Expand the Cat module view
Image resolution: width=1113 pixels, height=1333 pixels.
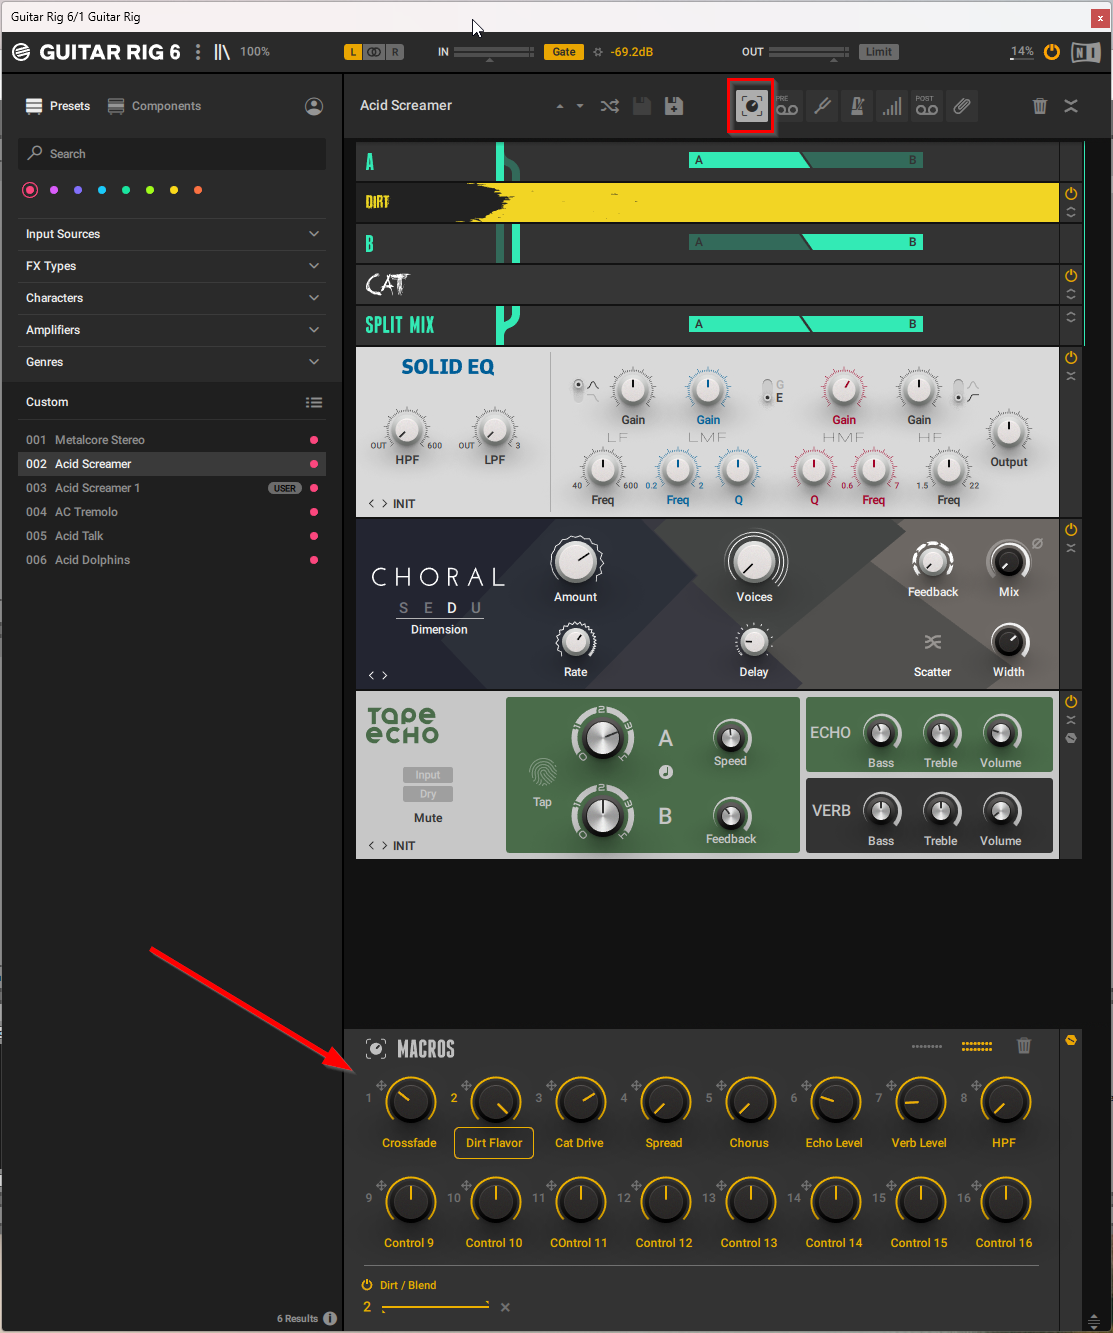(1071, 295)
